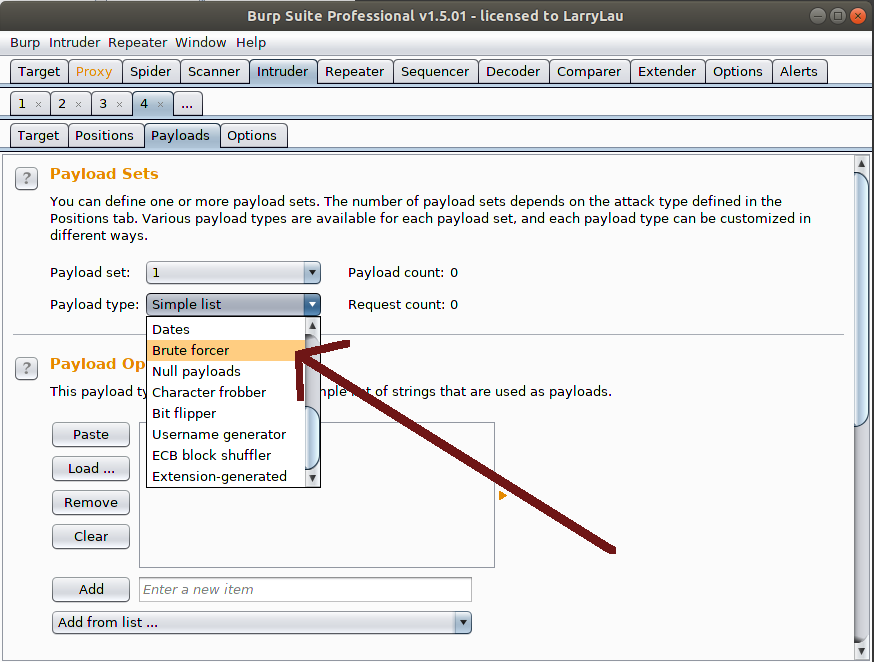The image size is (874, 662).
Task: Close Intruder attack tab 3
Action: 119,104
